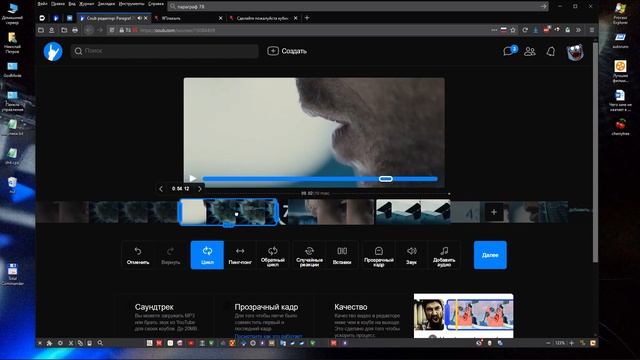640x360 pixels.
Task: Click the browser back button
Action: 89,30
